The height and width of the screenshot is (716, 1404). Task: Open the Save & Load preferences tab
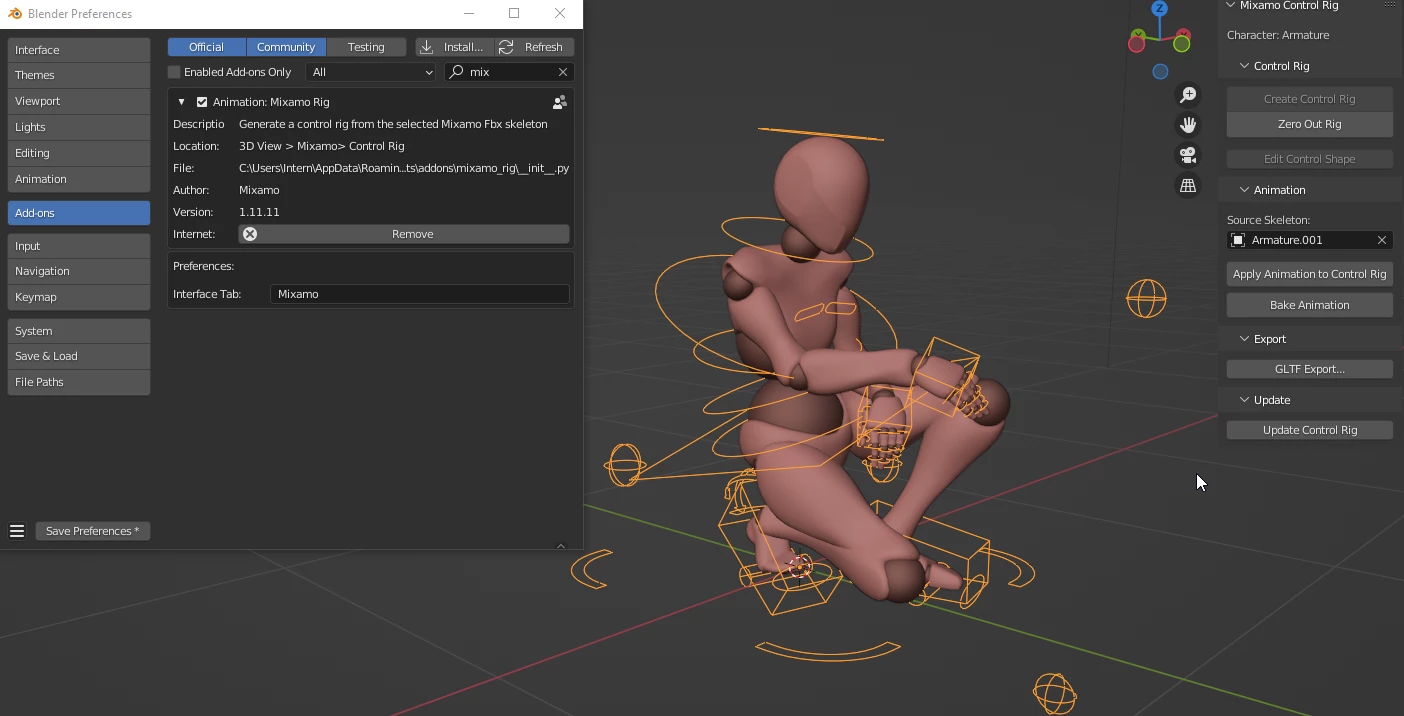click(79, 356)
